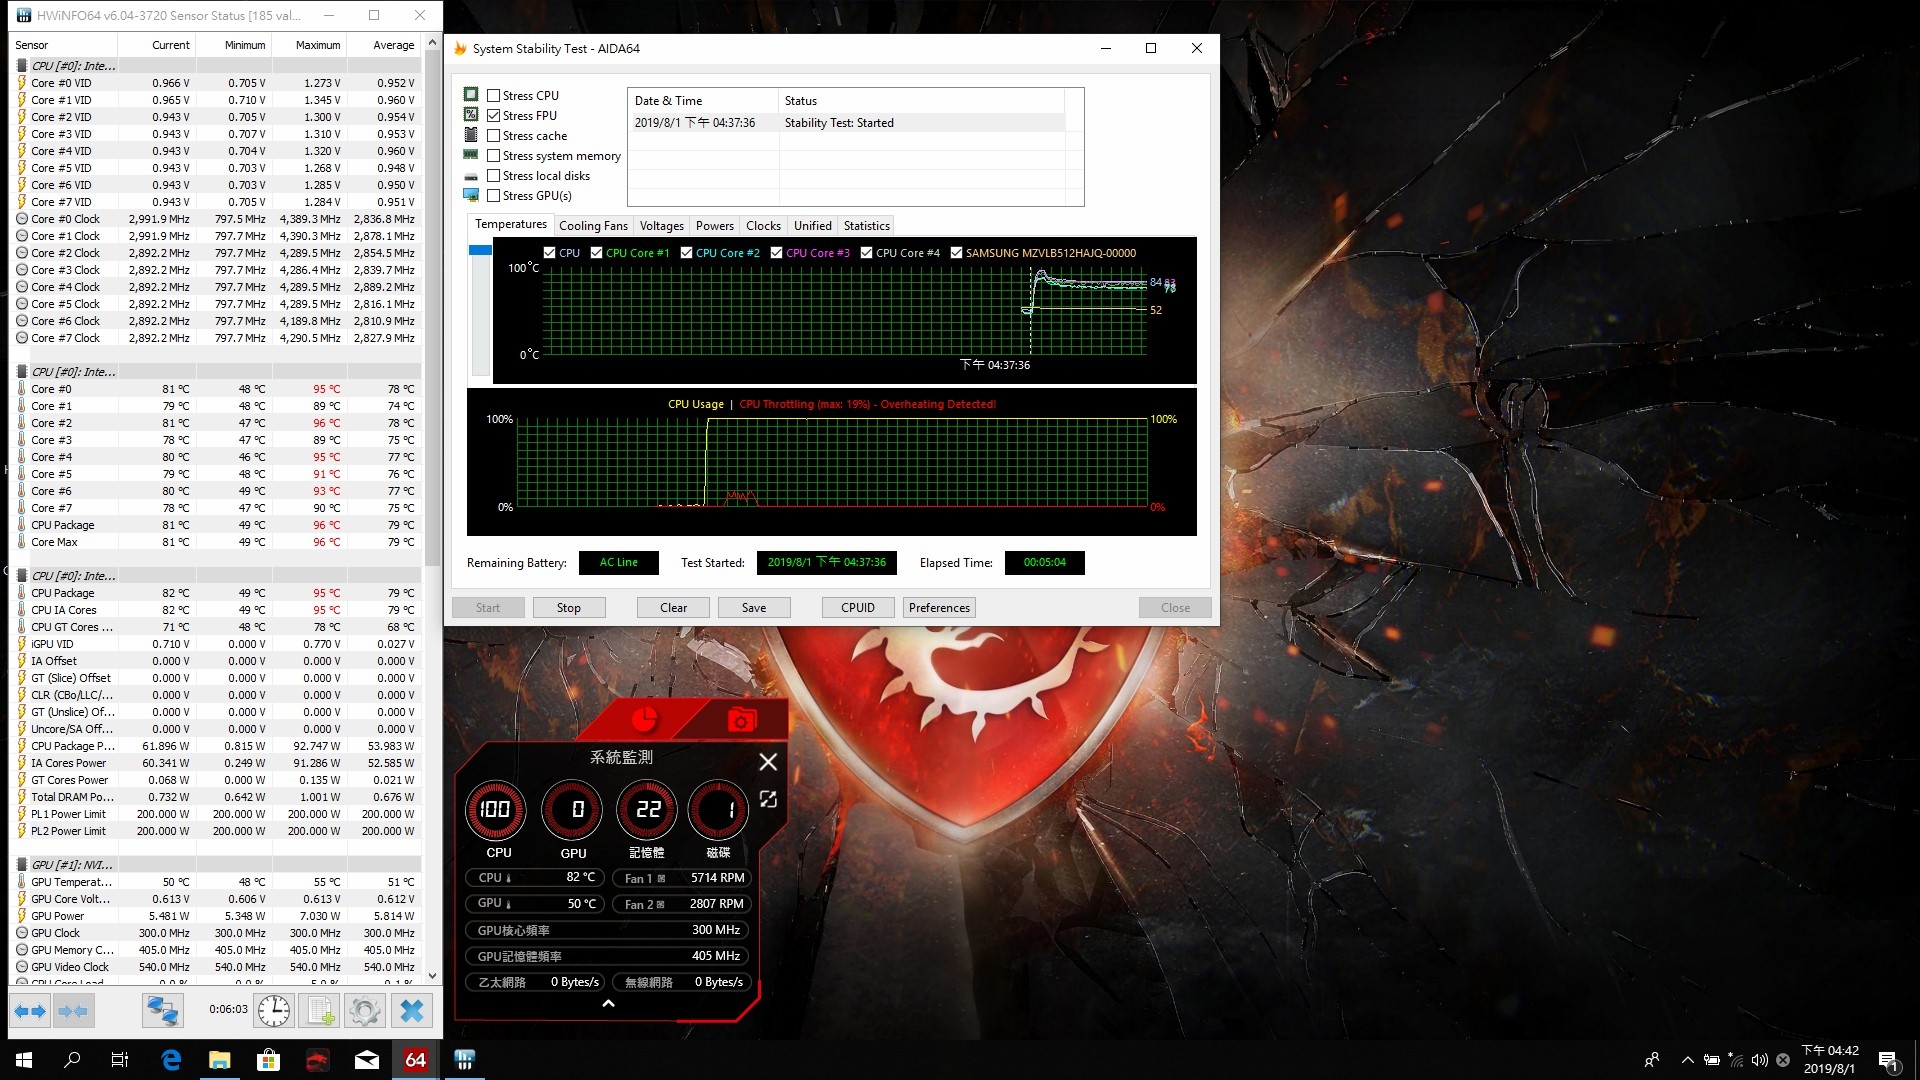This screenshot has width=1920, height=1080.
Task: Click the memory usage gauge showing 22
Action: point(647,810)
